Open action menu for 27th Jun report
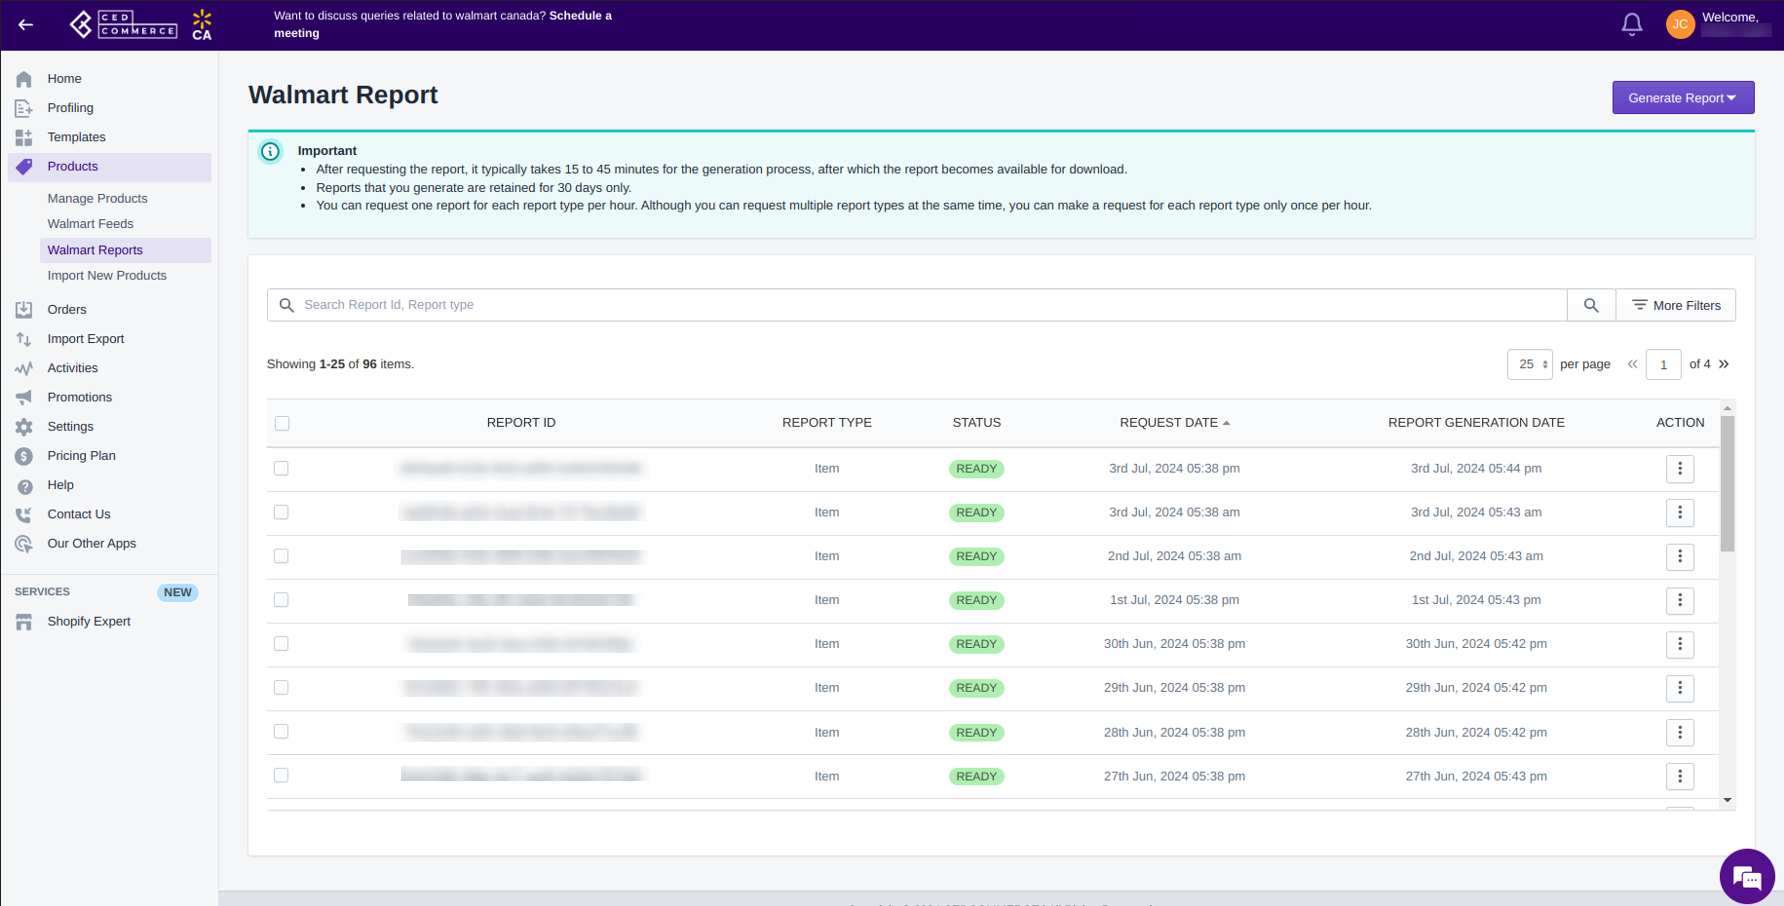 coord(1680,776)
